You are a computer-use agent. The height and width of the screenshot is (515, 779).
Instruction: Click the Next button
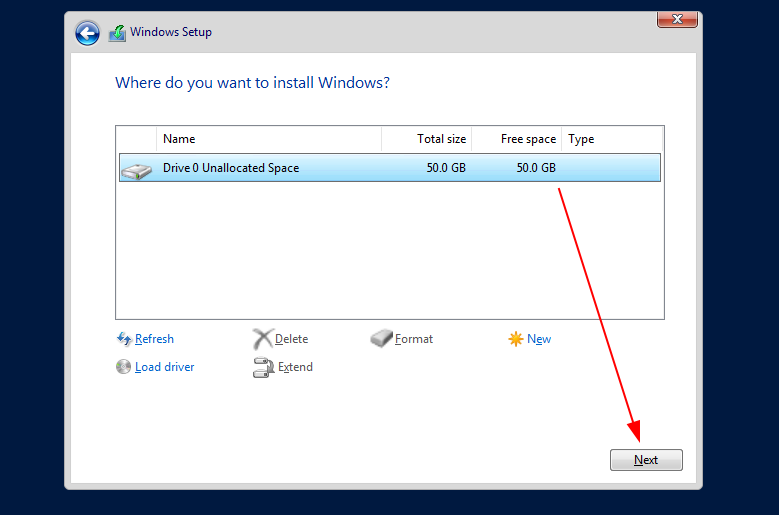646,460
